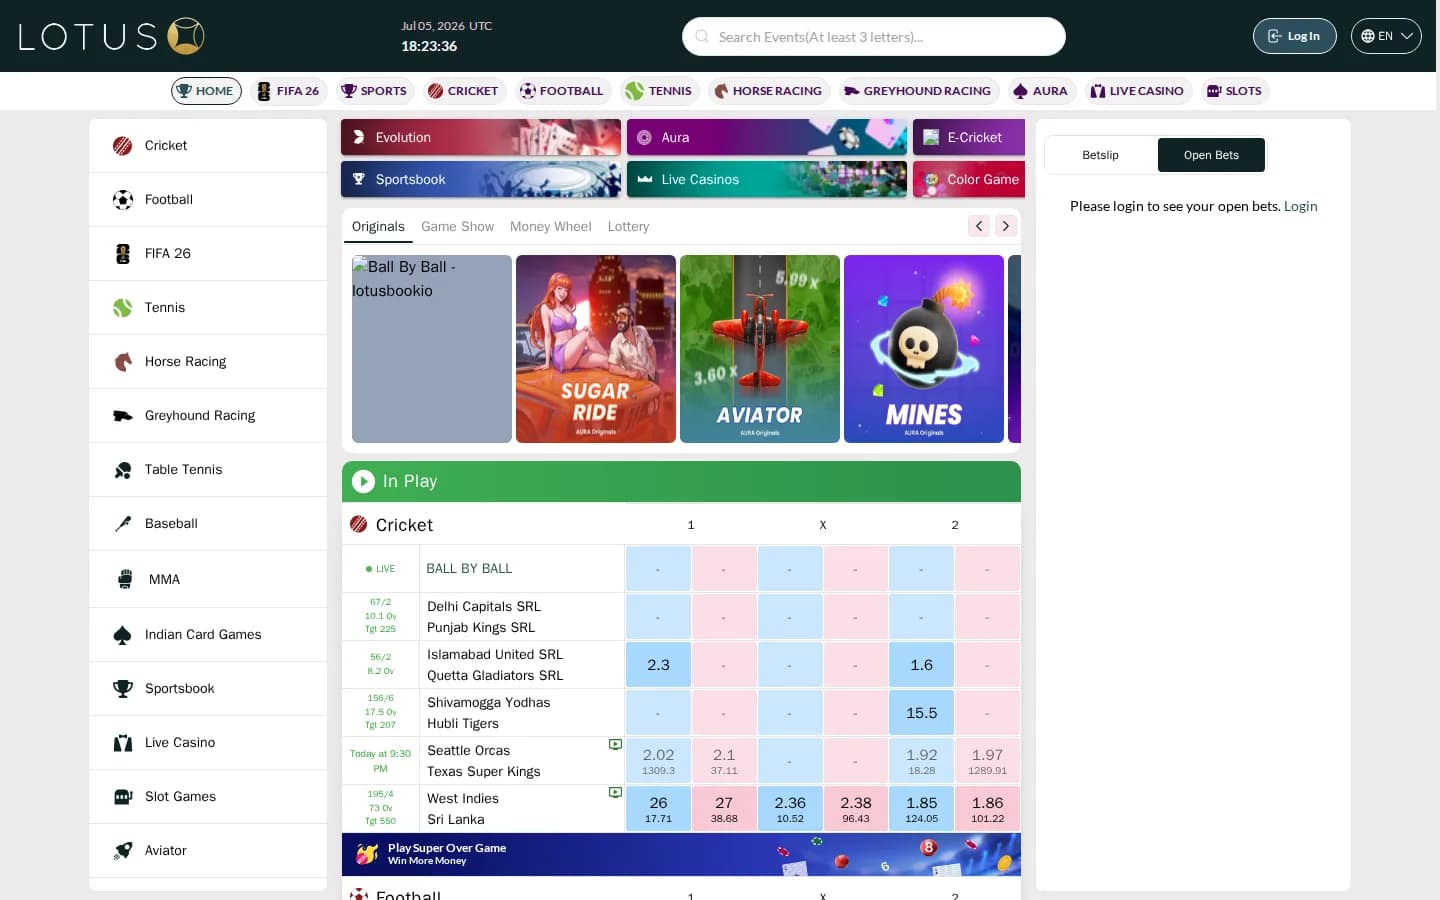Select lay odds 1.86 for Sri Lanka
Viewport: 1440px width, 900px height.
point(987,809)
